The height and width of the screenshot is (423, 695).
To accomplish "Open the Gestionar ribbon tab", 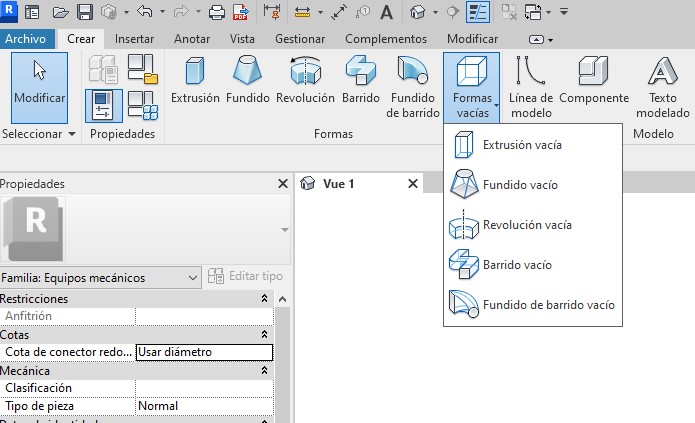I will tap(300, 39).
